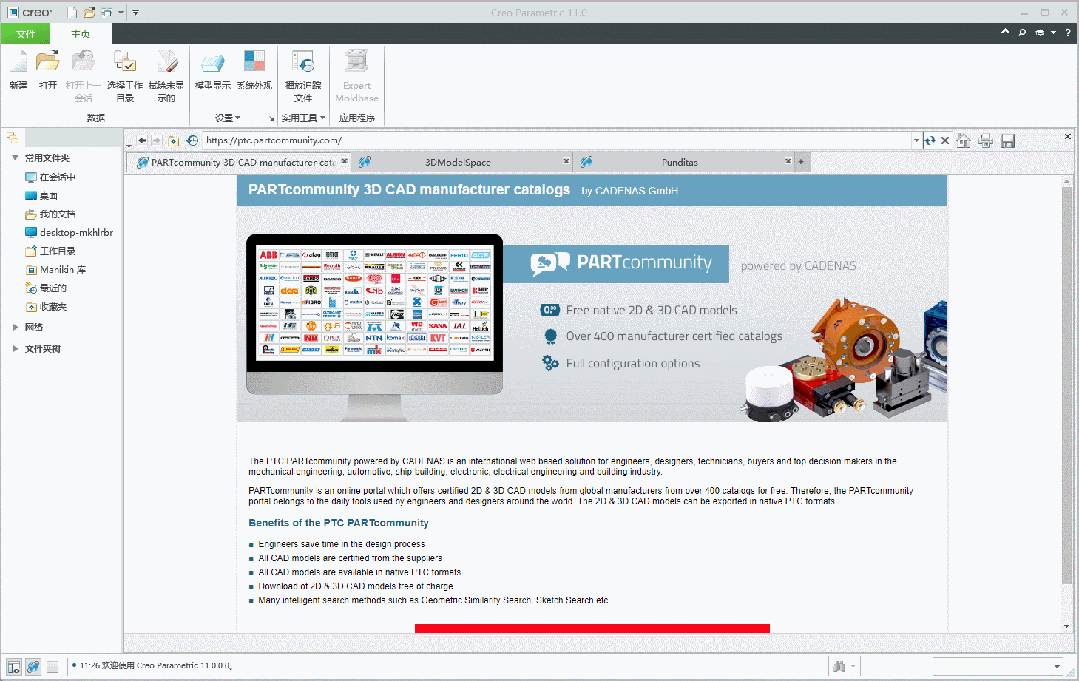Open 我的文档 (My documents) folder
Image resolution: width=1079 pixels, height=681 pixels.
pos(50,214)
